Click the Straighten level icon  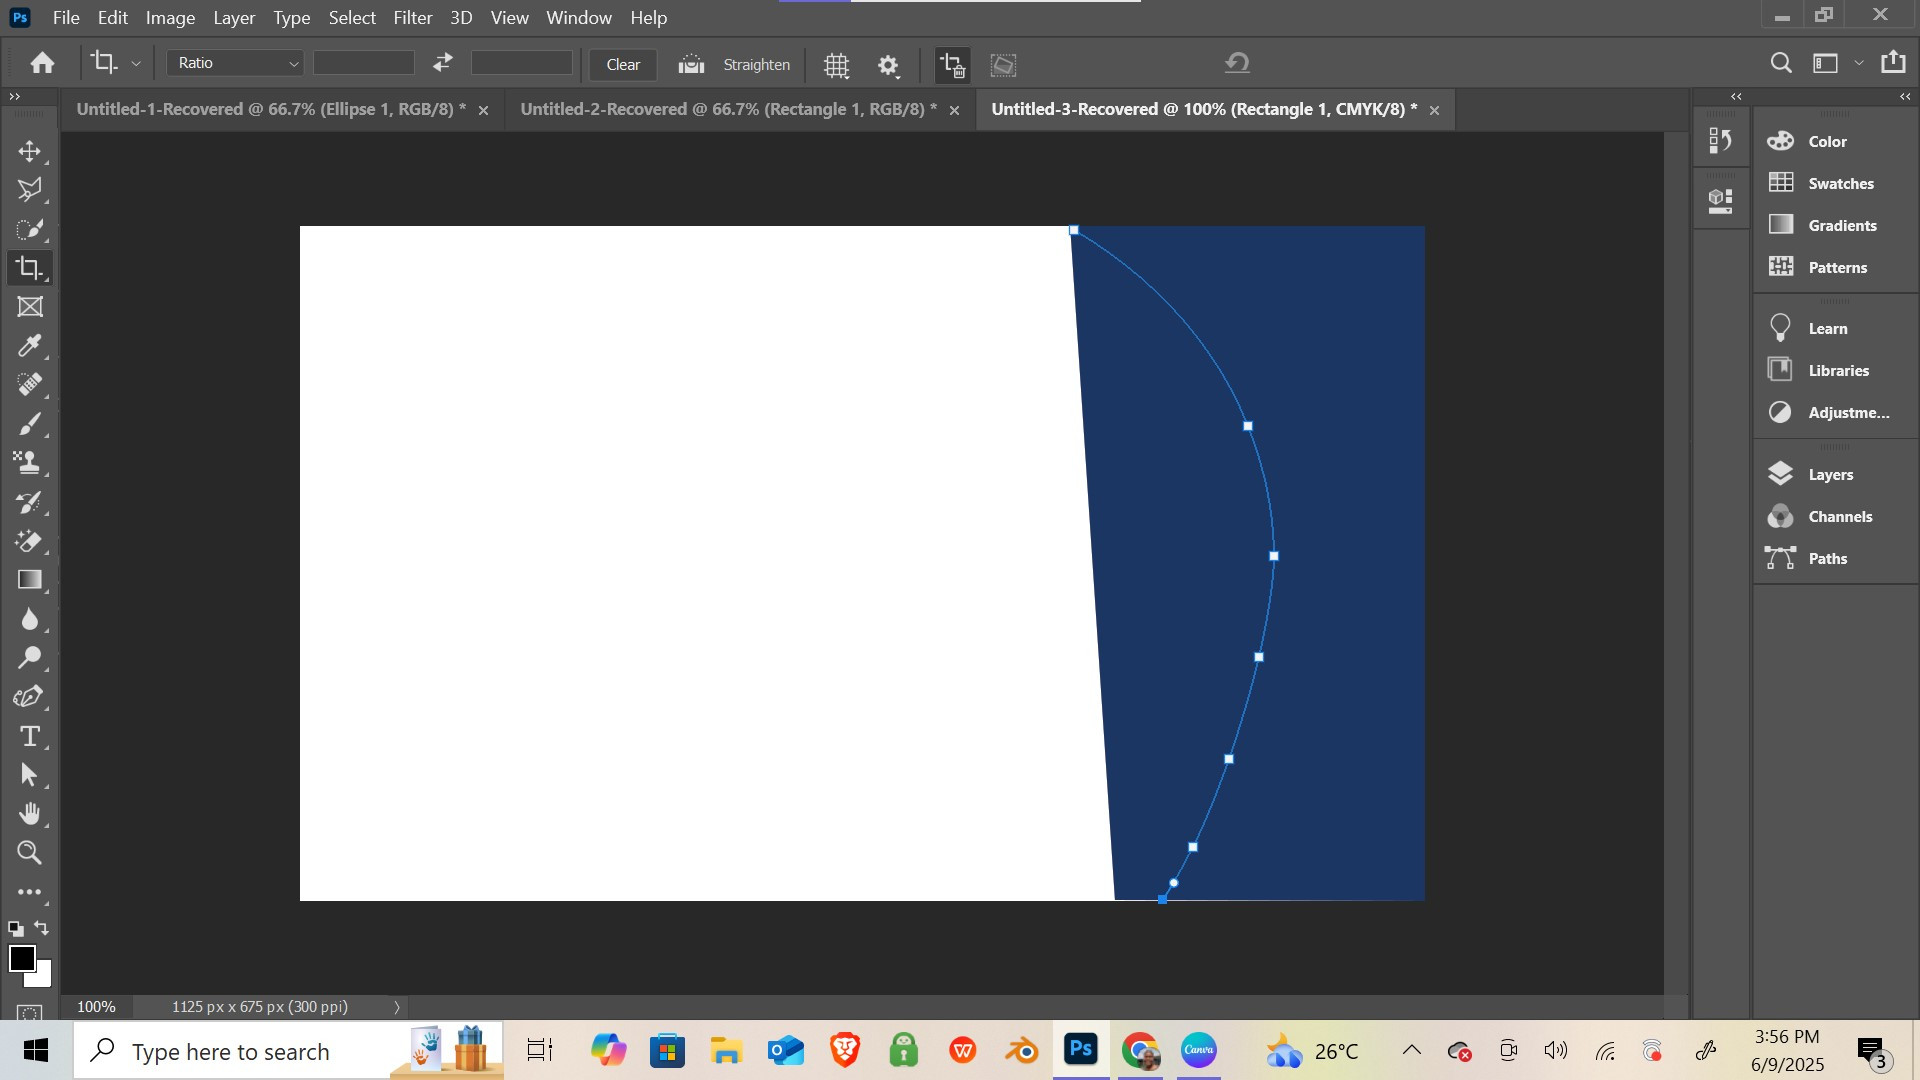[x=691, y=65]
